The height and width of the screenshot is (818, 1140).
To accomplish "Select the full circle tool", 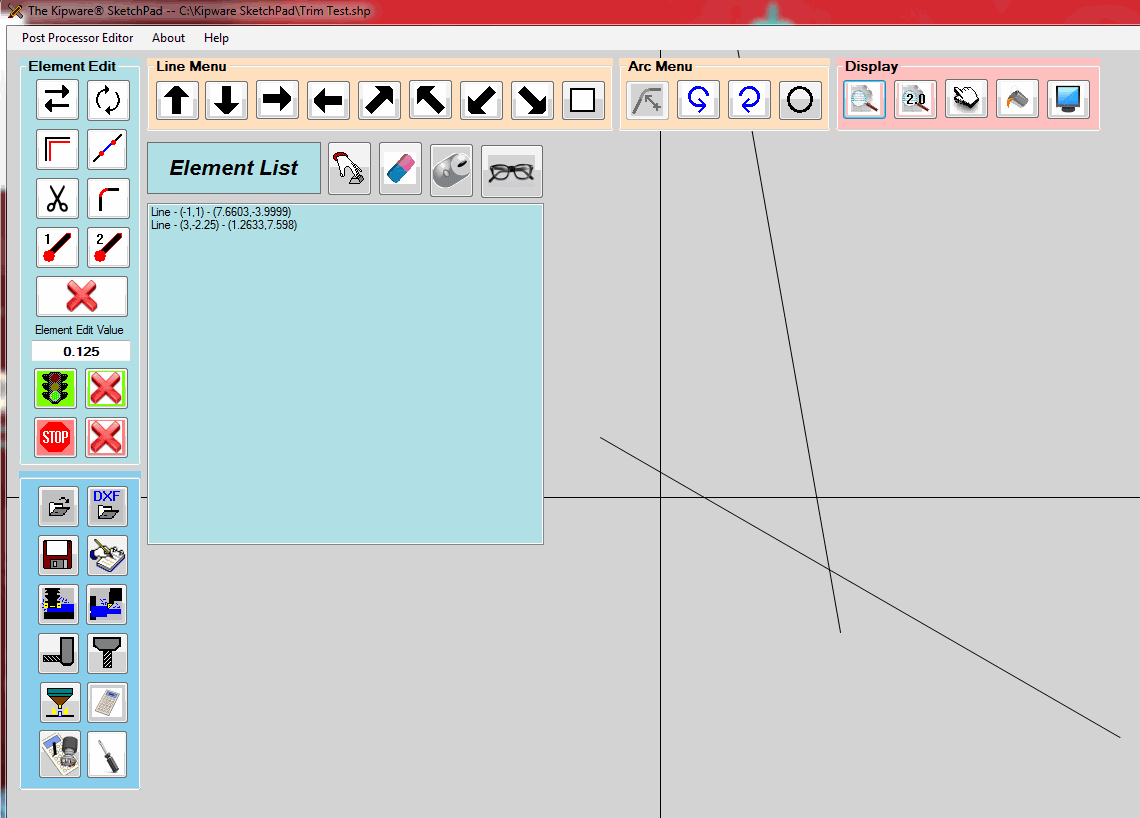I will tap(800, 100).
